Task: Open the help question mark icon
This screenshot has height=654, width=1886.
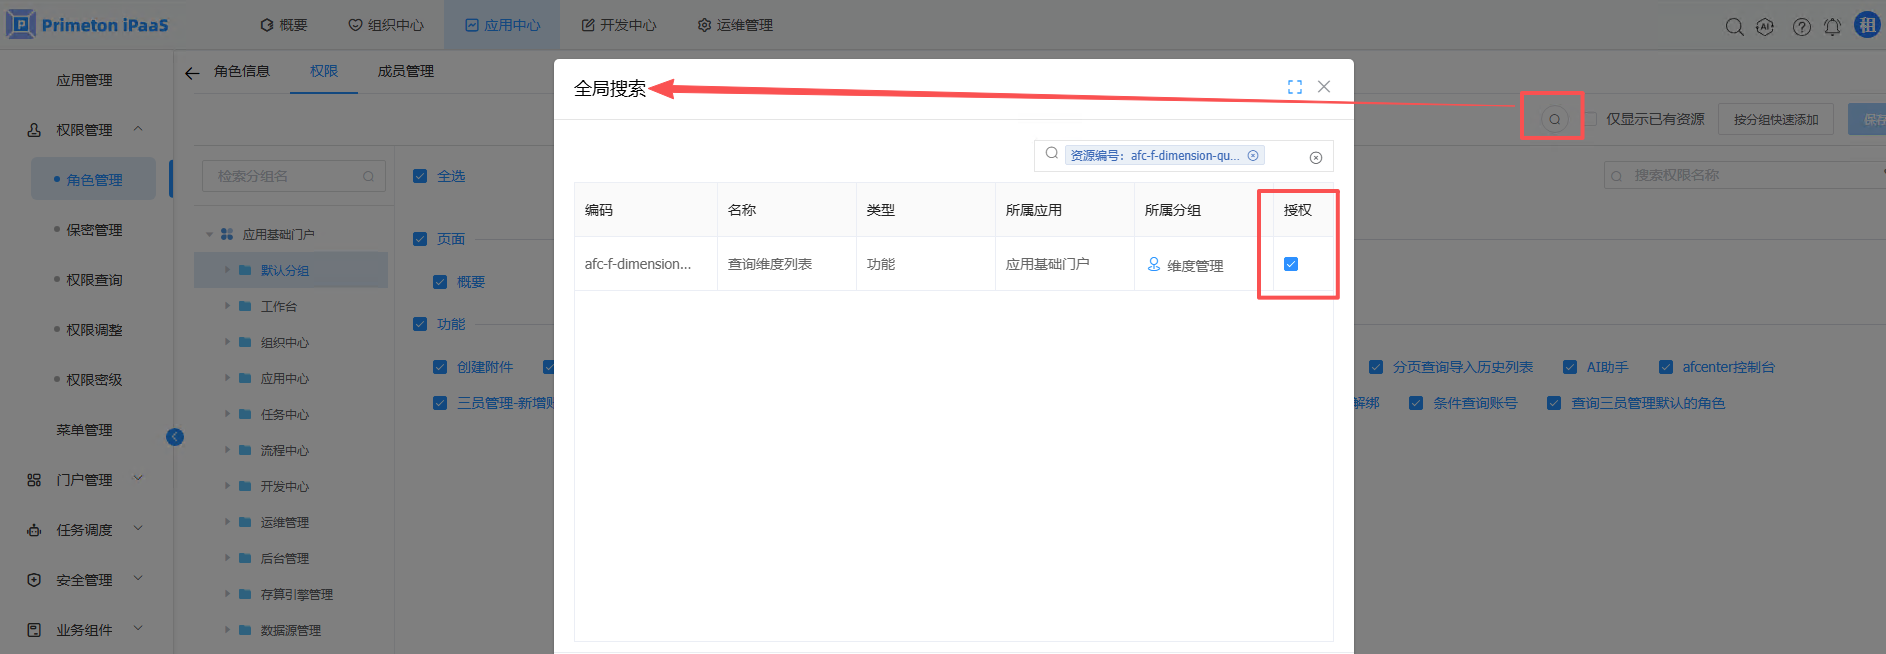Action: pos(1801,26)
